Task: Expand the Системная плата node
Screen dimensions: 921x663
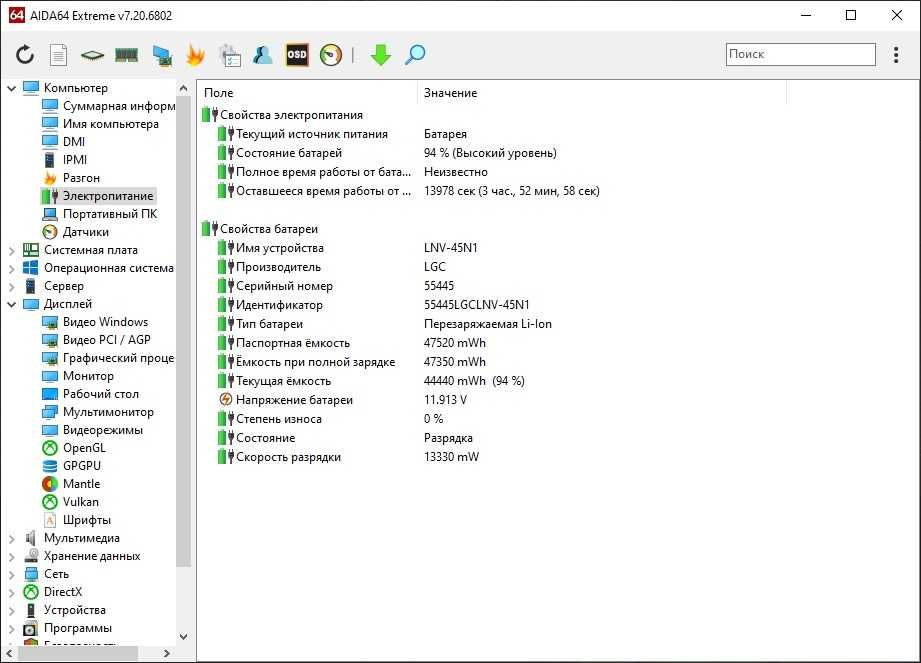Action: click(x=11, y=251)
